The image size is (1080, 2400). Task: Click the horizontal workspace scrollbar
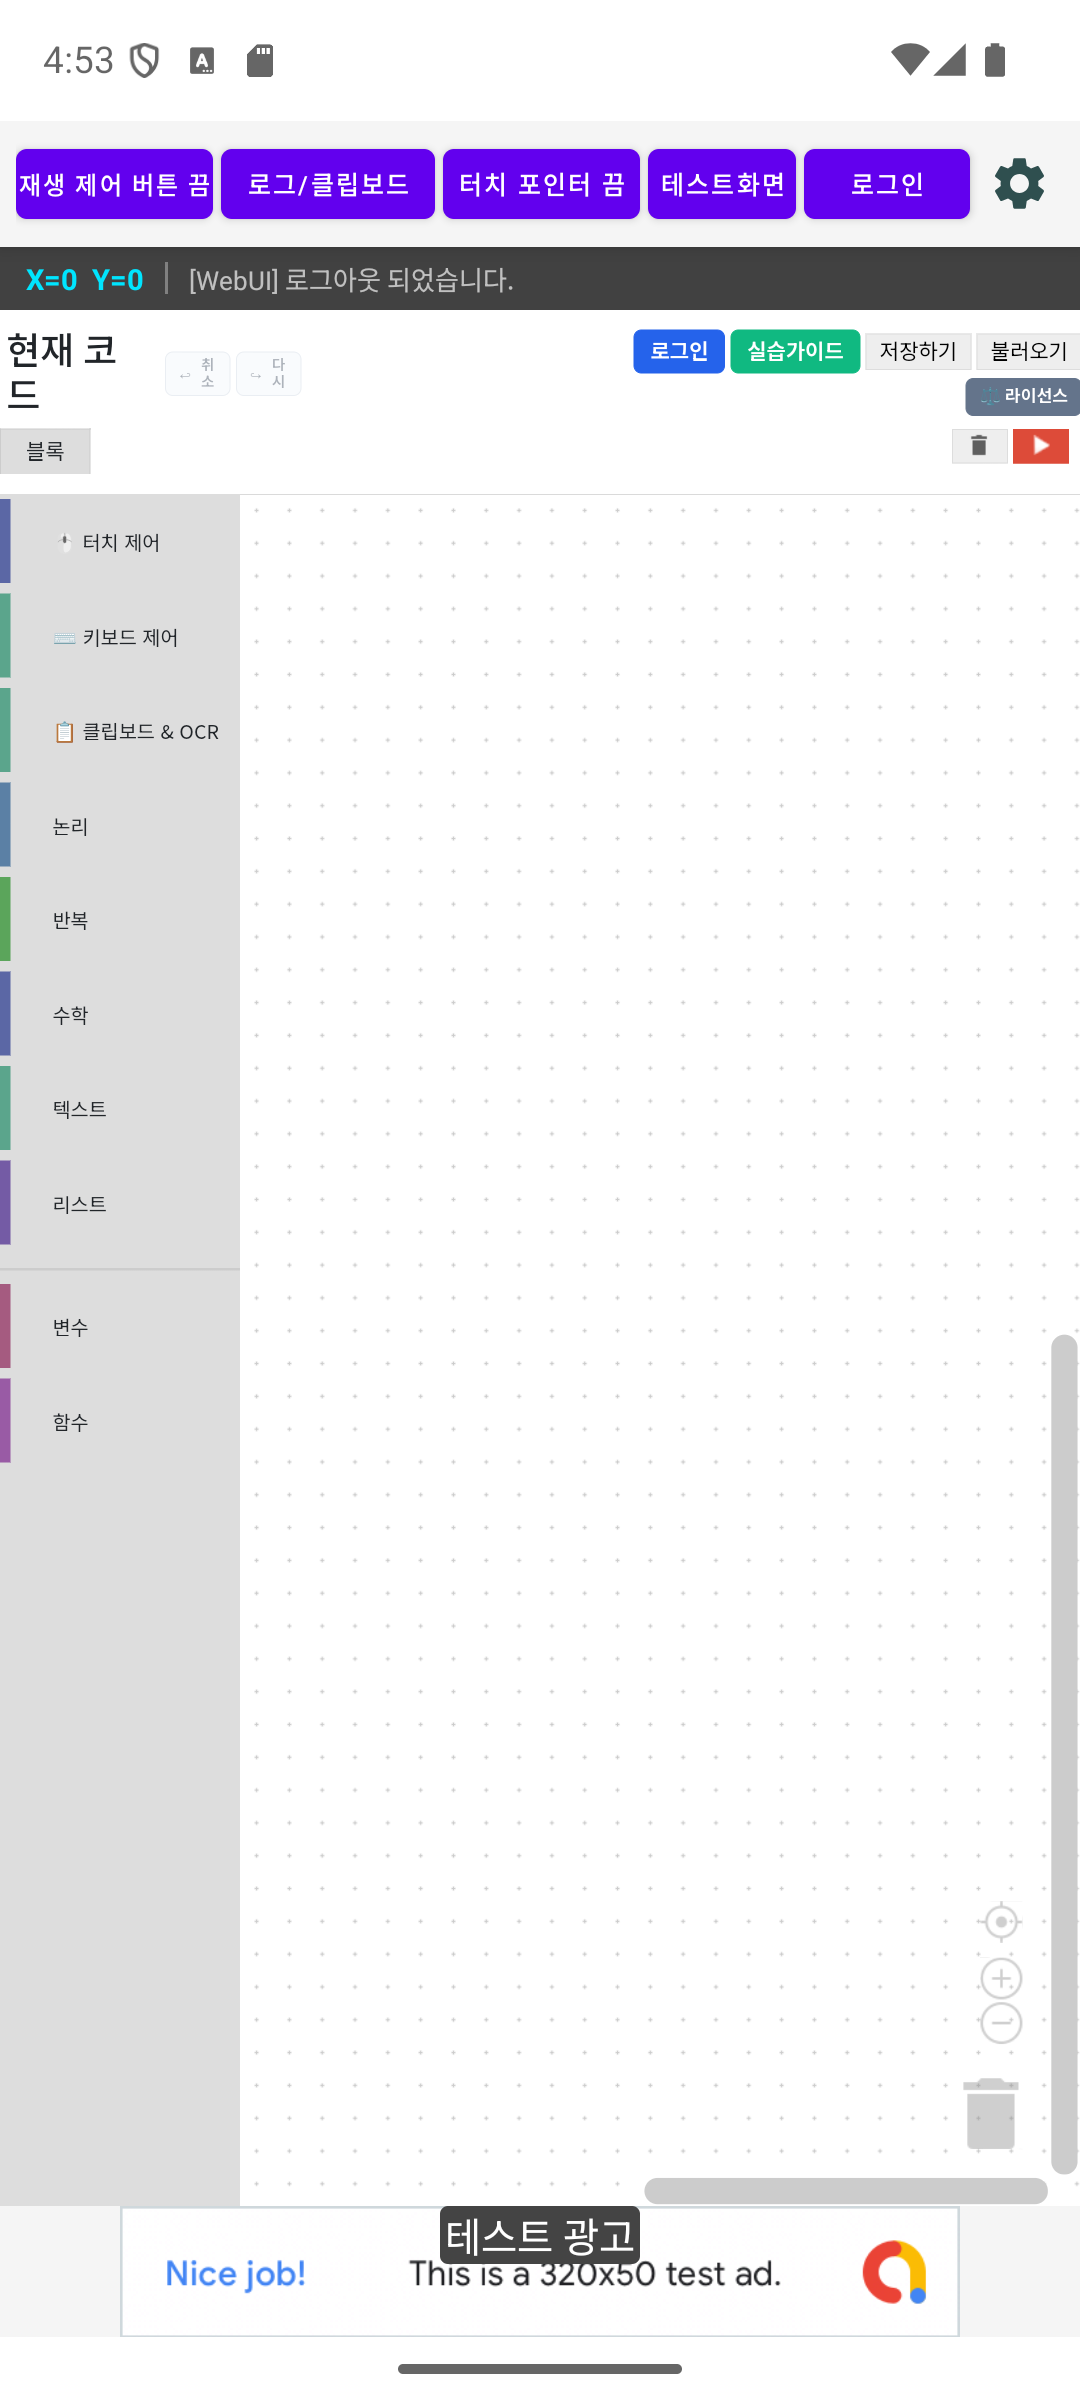(846, 2190)
